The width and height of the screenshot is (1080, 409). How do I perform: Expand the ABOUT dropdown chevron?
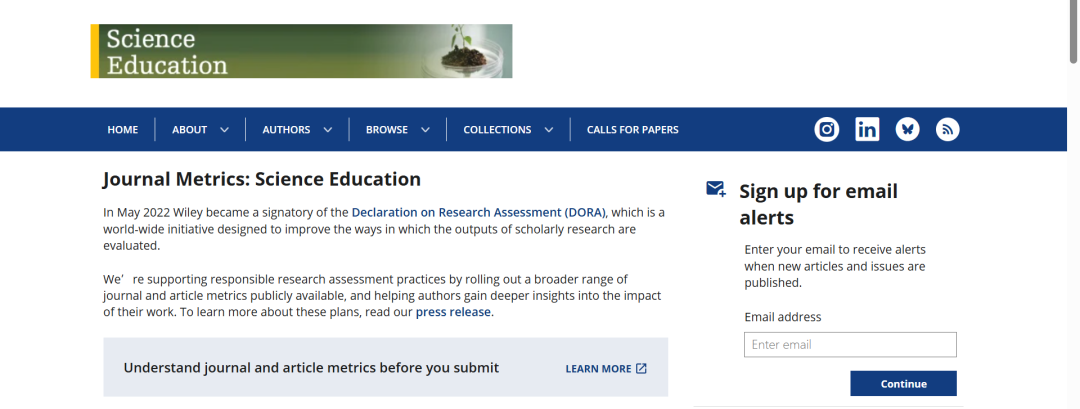[224, 129]
